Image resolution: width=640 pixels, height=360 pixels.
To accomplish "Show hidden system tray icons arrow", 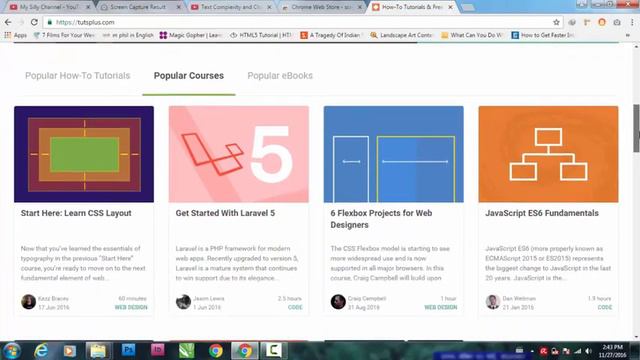I will click(x=532, y=351).
